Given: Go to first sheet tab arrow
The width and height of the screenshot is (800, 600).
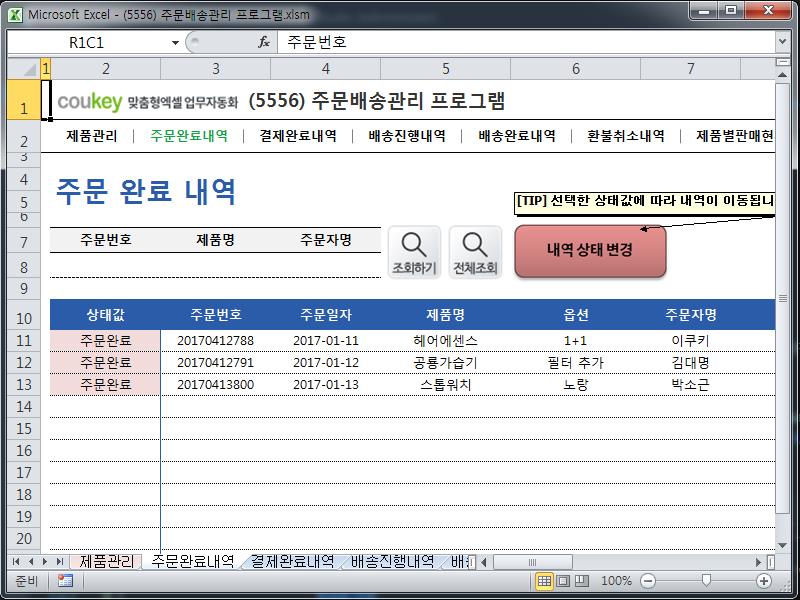Looking at the screenshot, I should pos(16,562).
